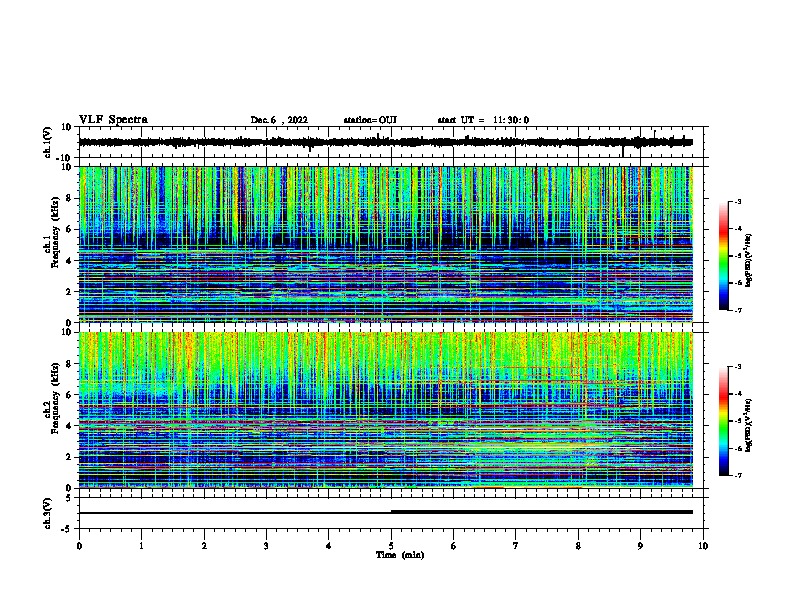Click the "ch.3(V)" axis label
This screenshot has width=792, height=612.
pyautogui.click(x=48, y=513)
